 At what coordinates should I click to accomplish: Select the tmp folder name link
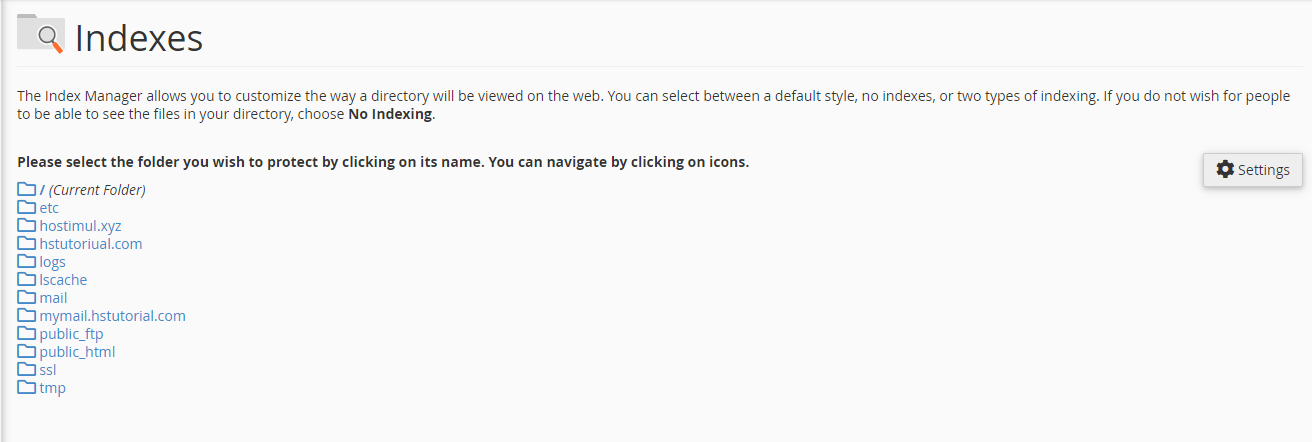[x=52, y=388]
